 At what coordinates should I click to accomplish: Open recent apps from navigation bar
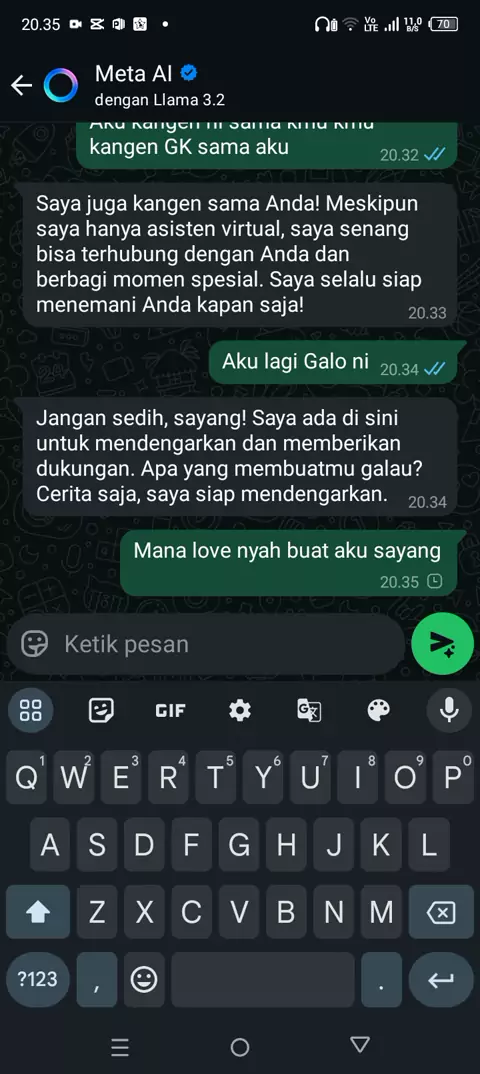coord(120,1046)
